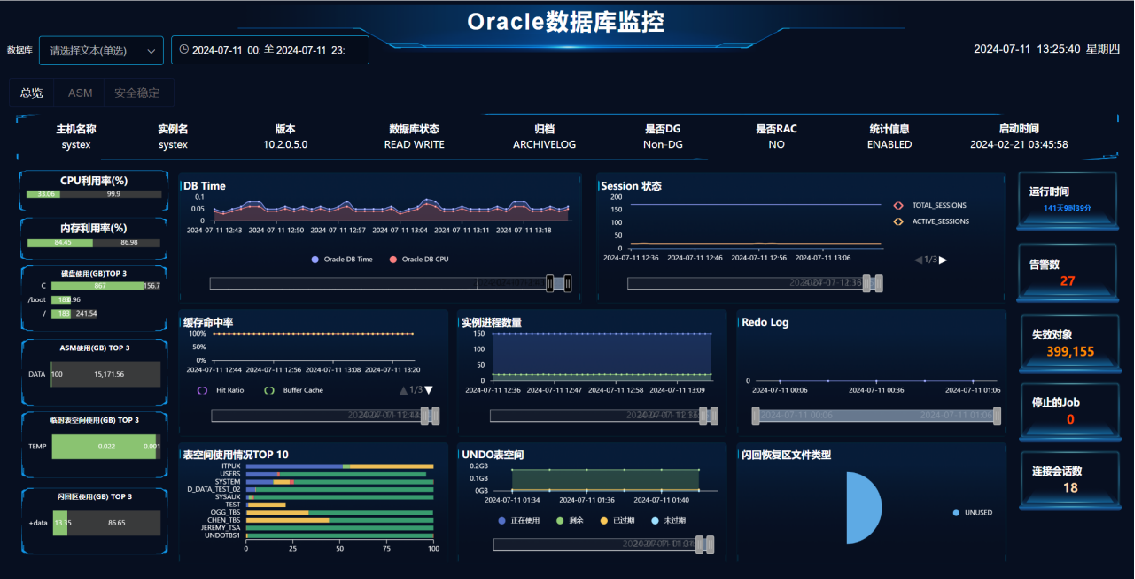Toggle the Hit Ratio legend entry
The image size is (1135, 579).
(x=221, y=390)
